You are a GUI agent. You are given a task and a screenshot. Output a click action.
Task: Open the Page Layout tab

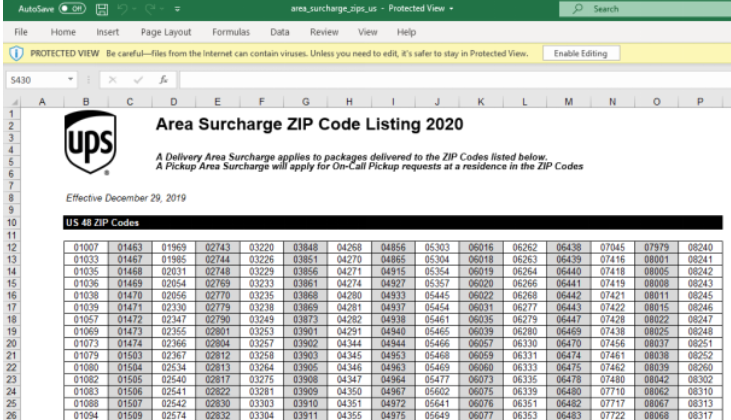(166, 32)
